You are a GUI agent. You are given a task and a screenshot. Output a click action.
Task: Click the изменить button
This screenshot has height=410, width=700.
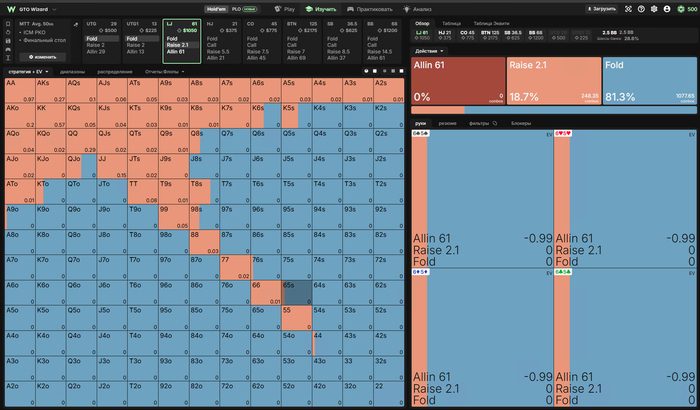43,57
